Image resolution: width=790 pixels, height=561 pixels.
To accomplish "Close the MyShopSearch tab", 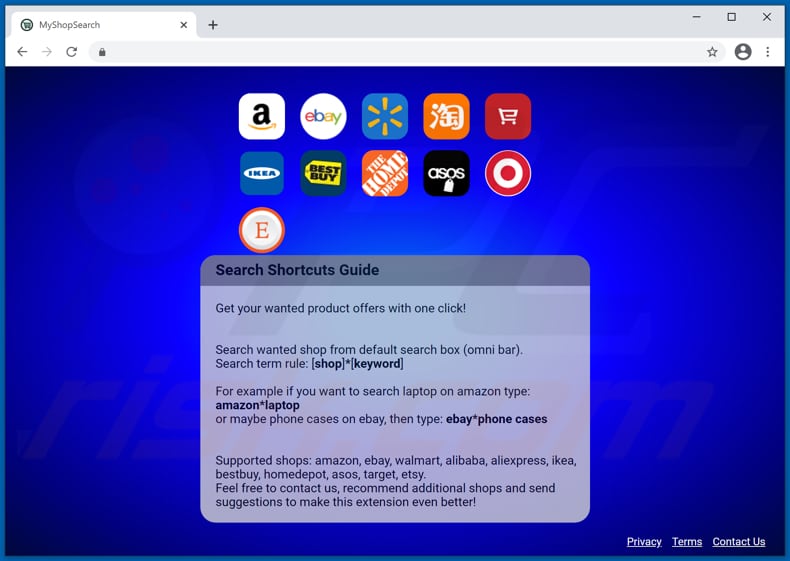I will tap(184, 25).
